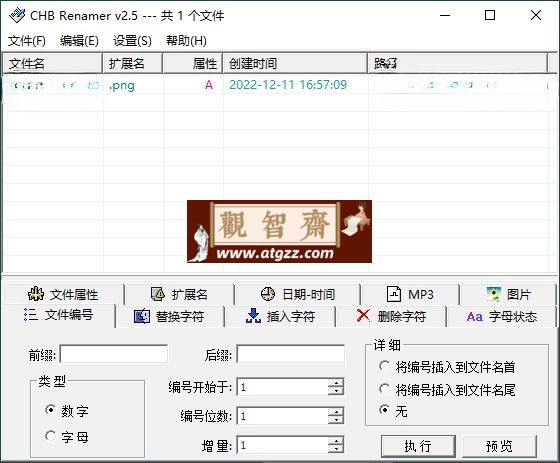Open the 编辑(E) menu
The image size is (560, 463).
coord(79,41)
